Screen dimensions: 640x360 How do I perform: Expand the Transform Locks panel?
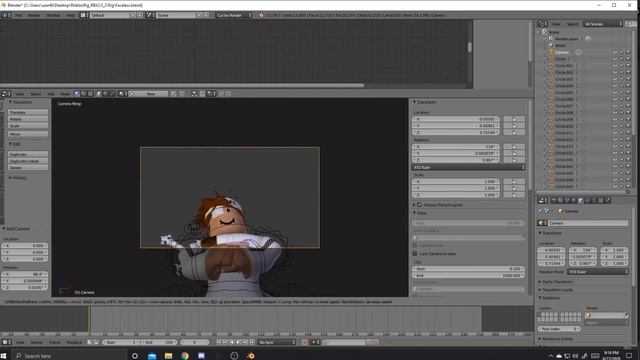(x=556, y=290)
